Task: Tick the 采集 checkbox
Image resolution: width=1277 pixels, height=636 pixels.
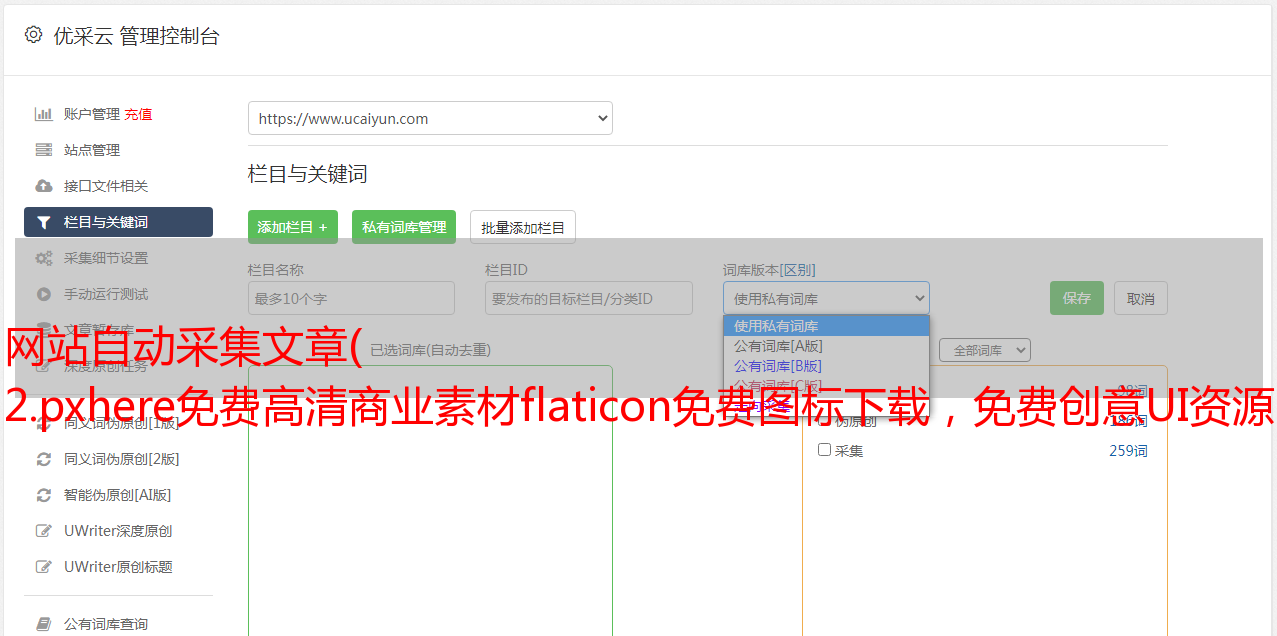Action: pos(825,450)
